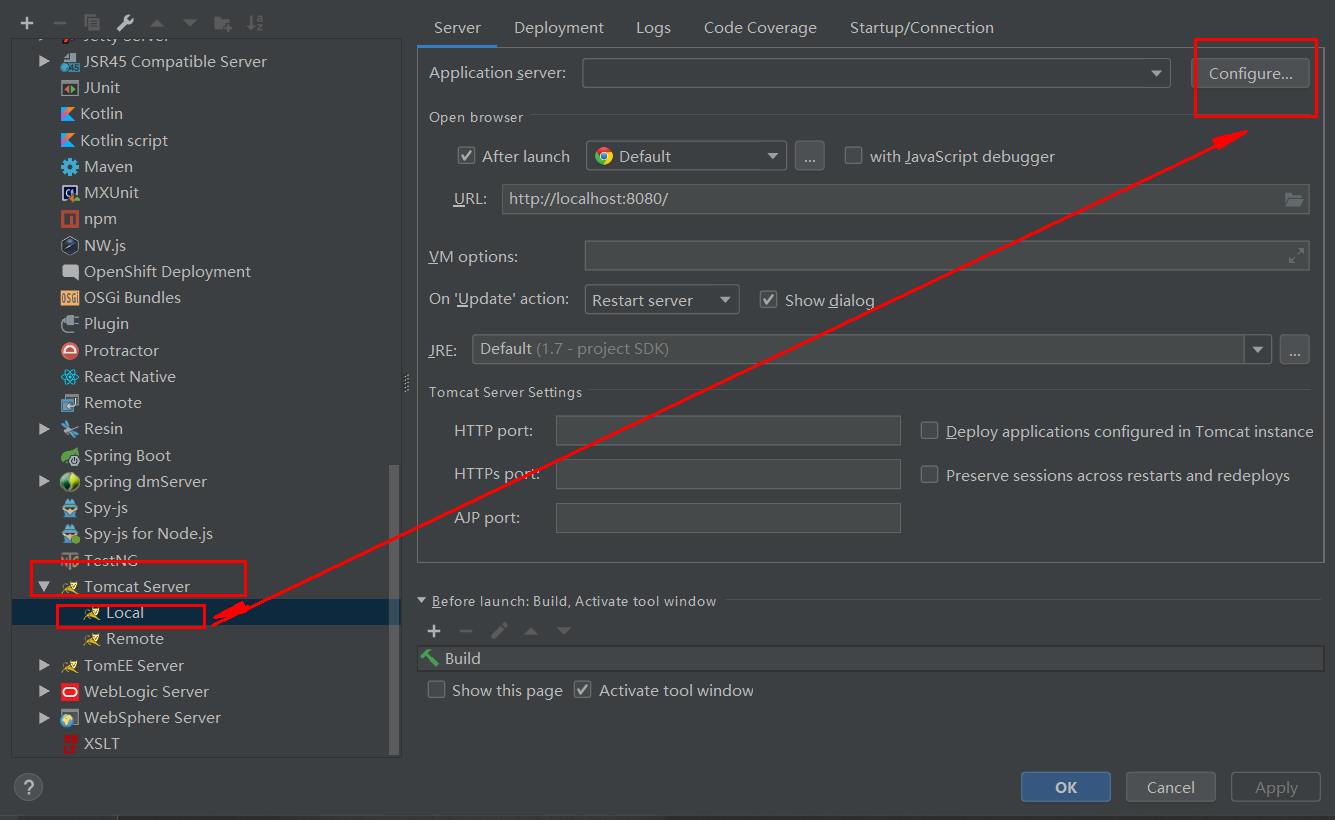Screen dimensions: 1335x820
Task: Select the Remote entry below React Native
Action: click(x=101, y=403)
